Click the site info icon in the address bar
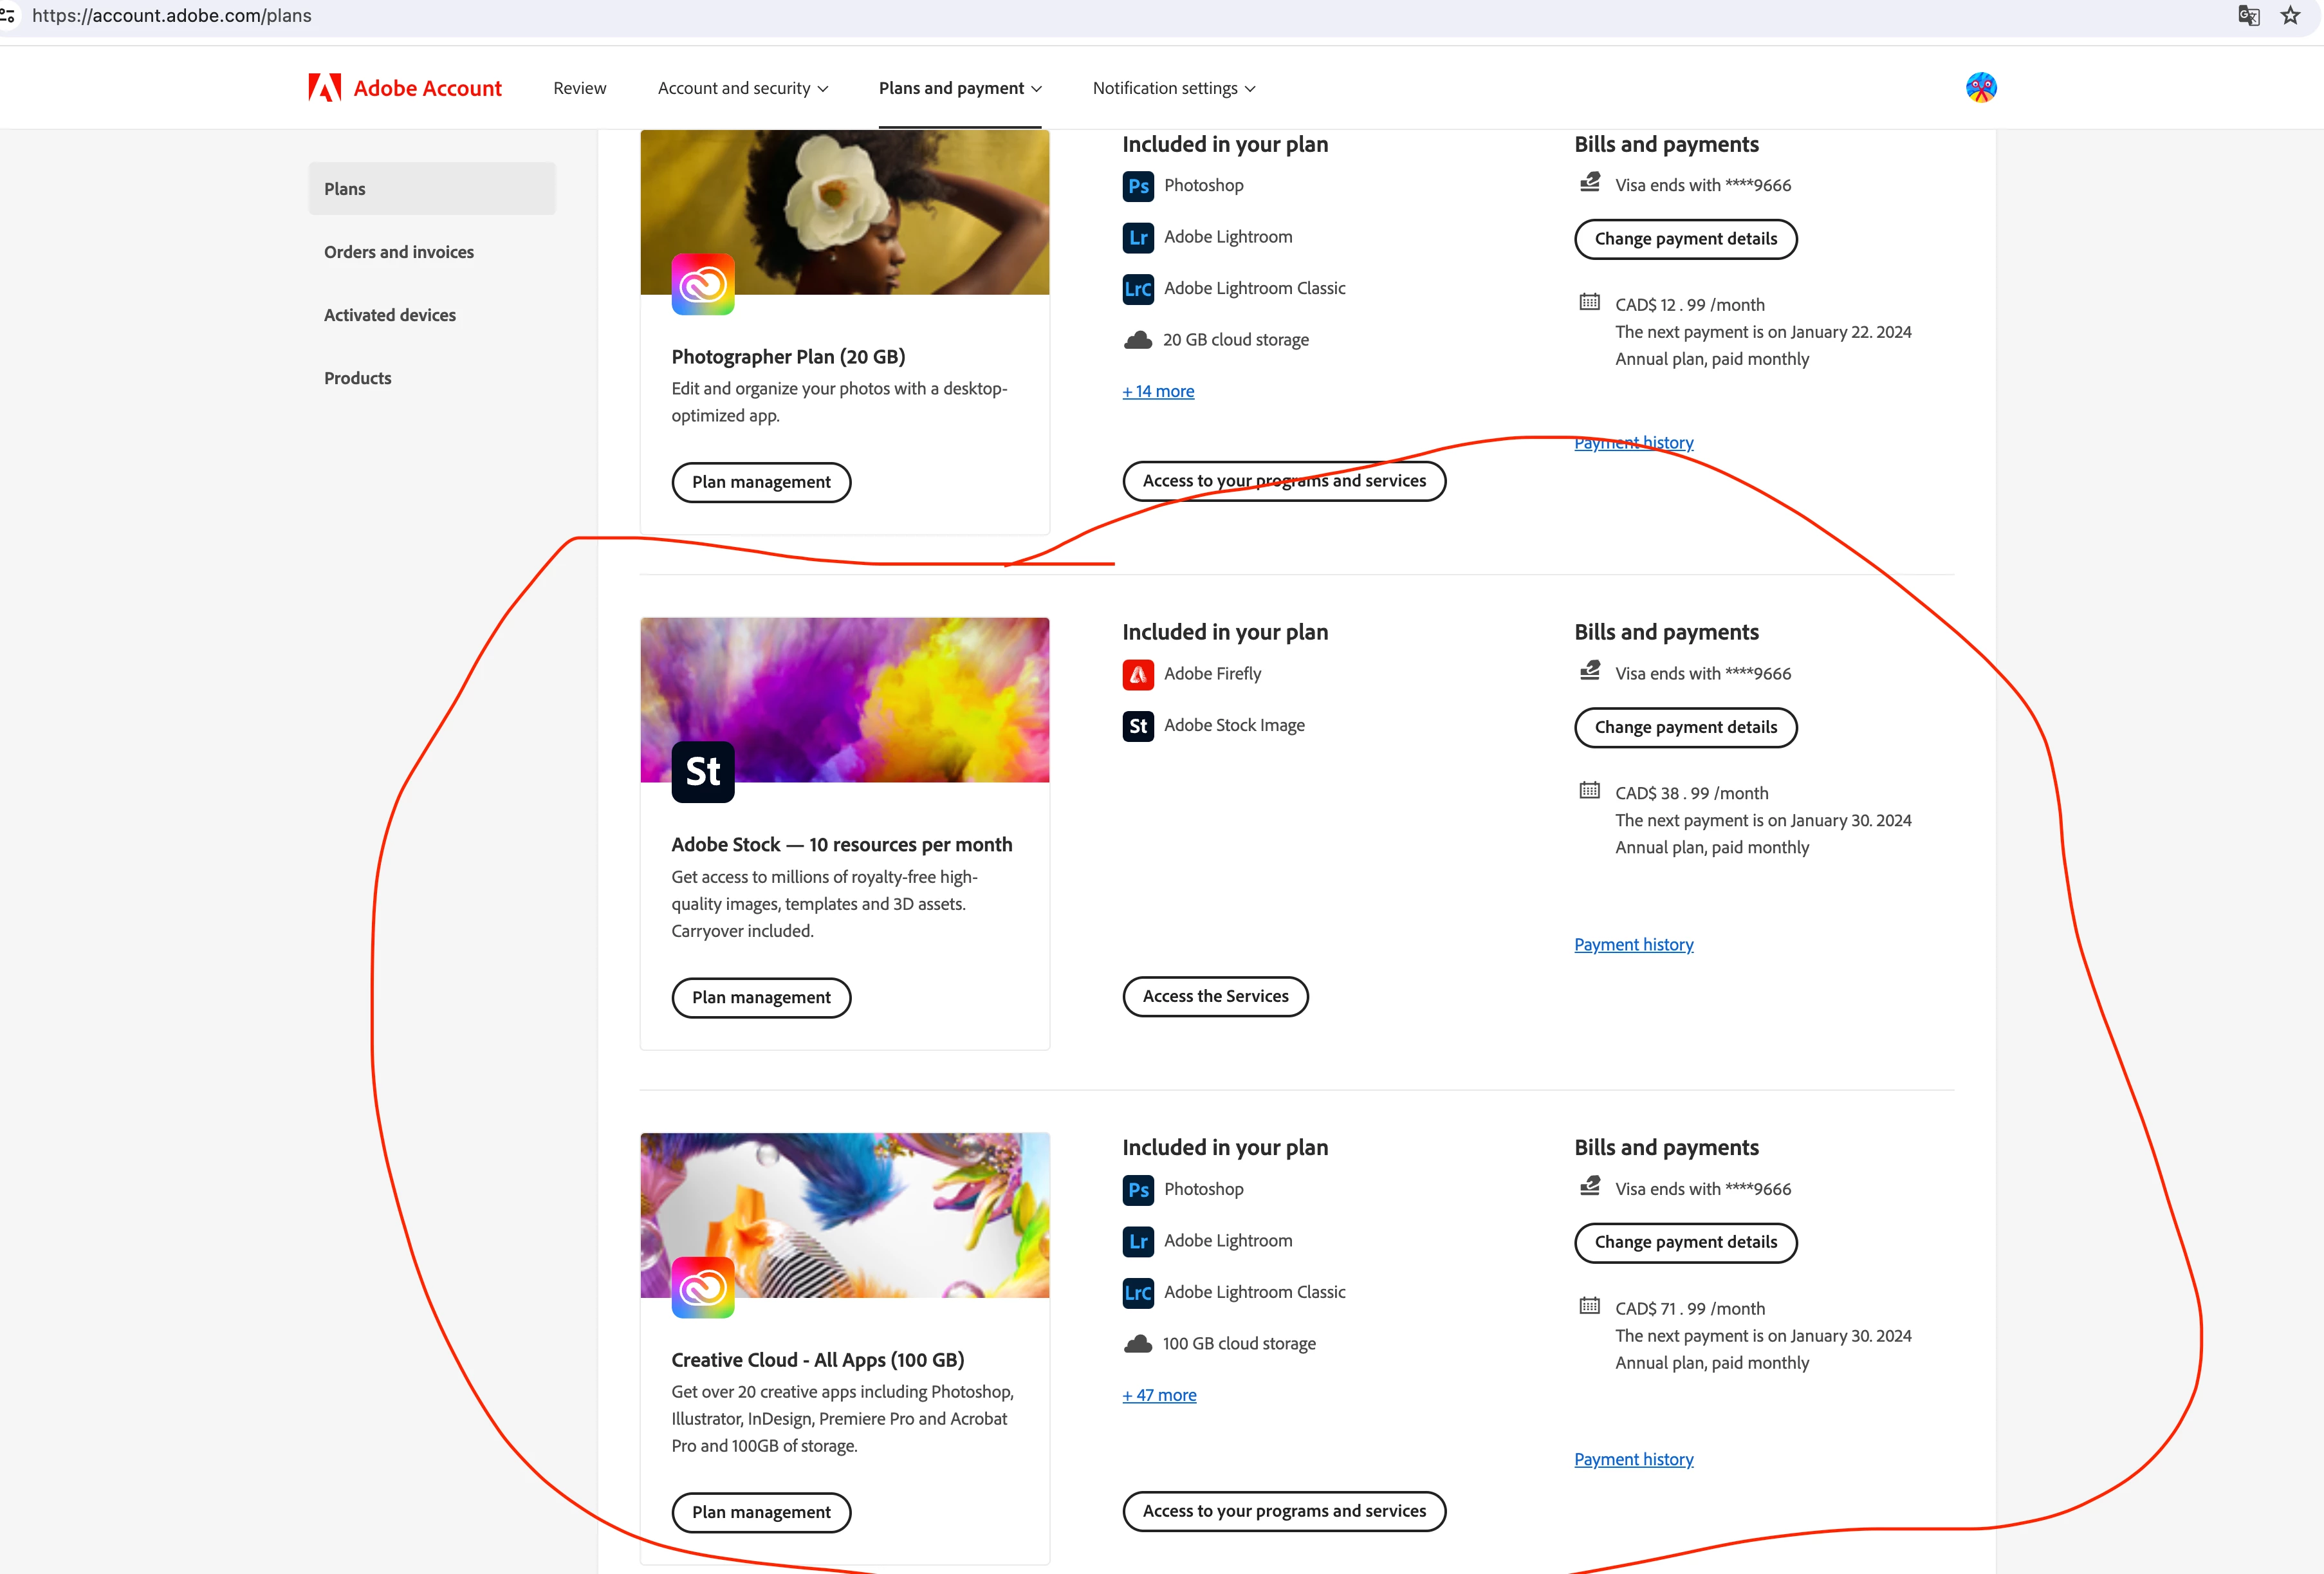This screenshot has width=2324, height=1574. click(x=8, y=15)
